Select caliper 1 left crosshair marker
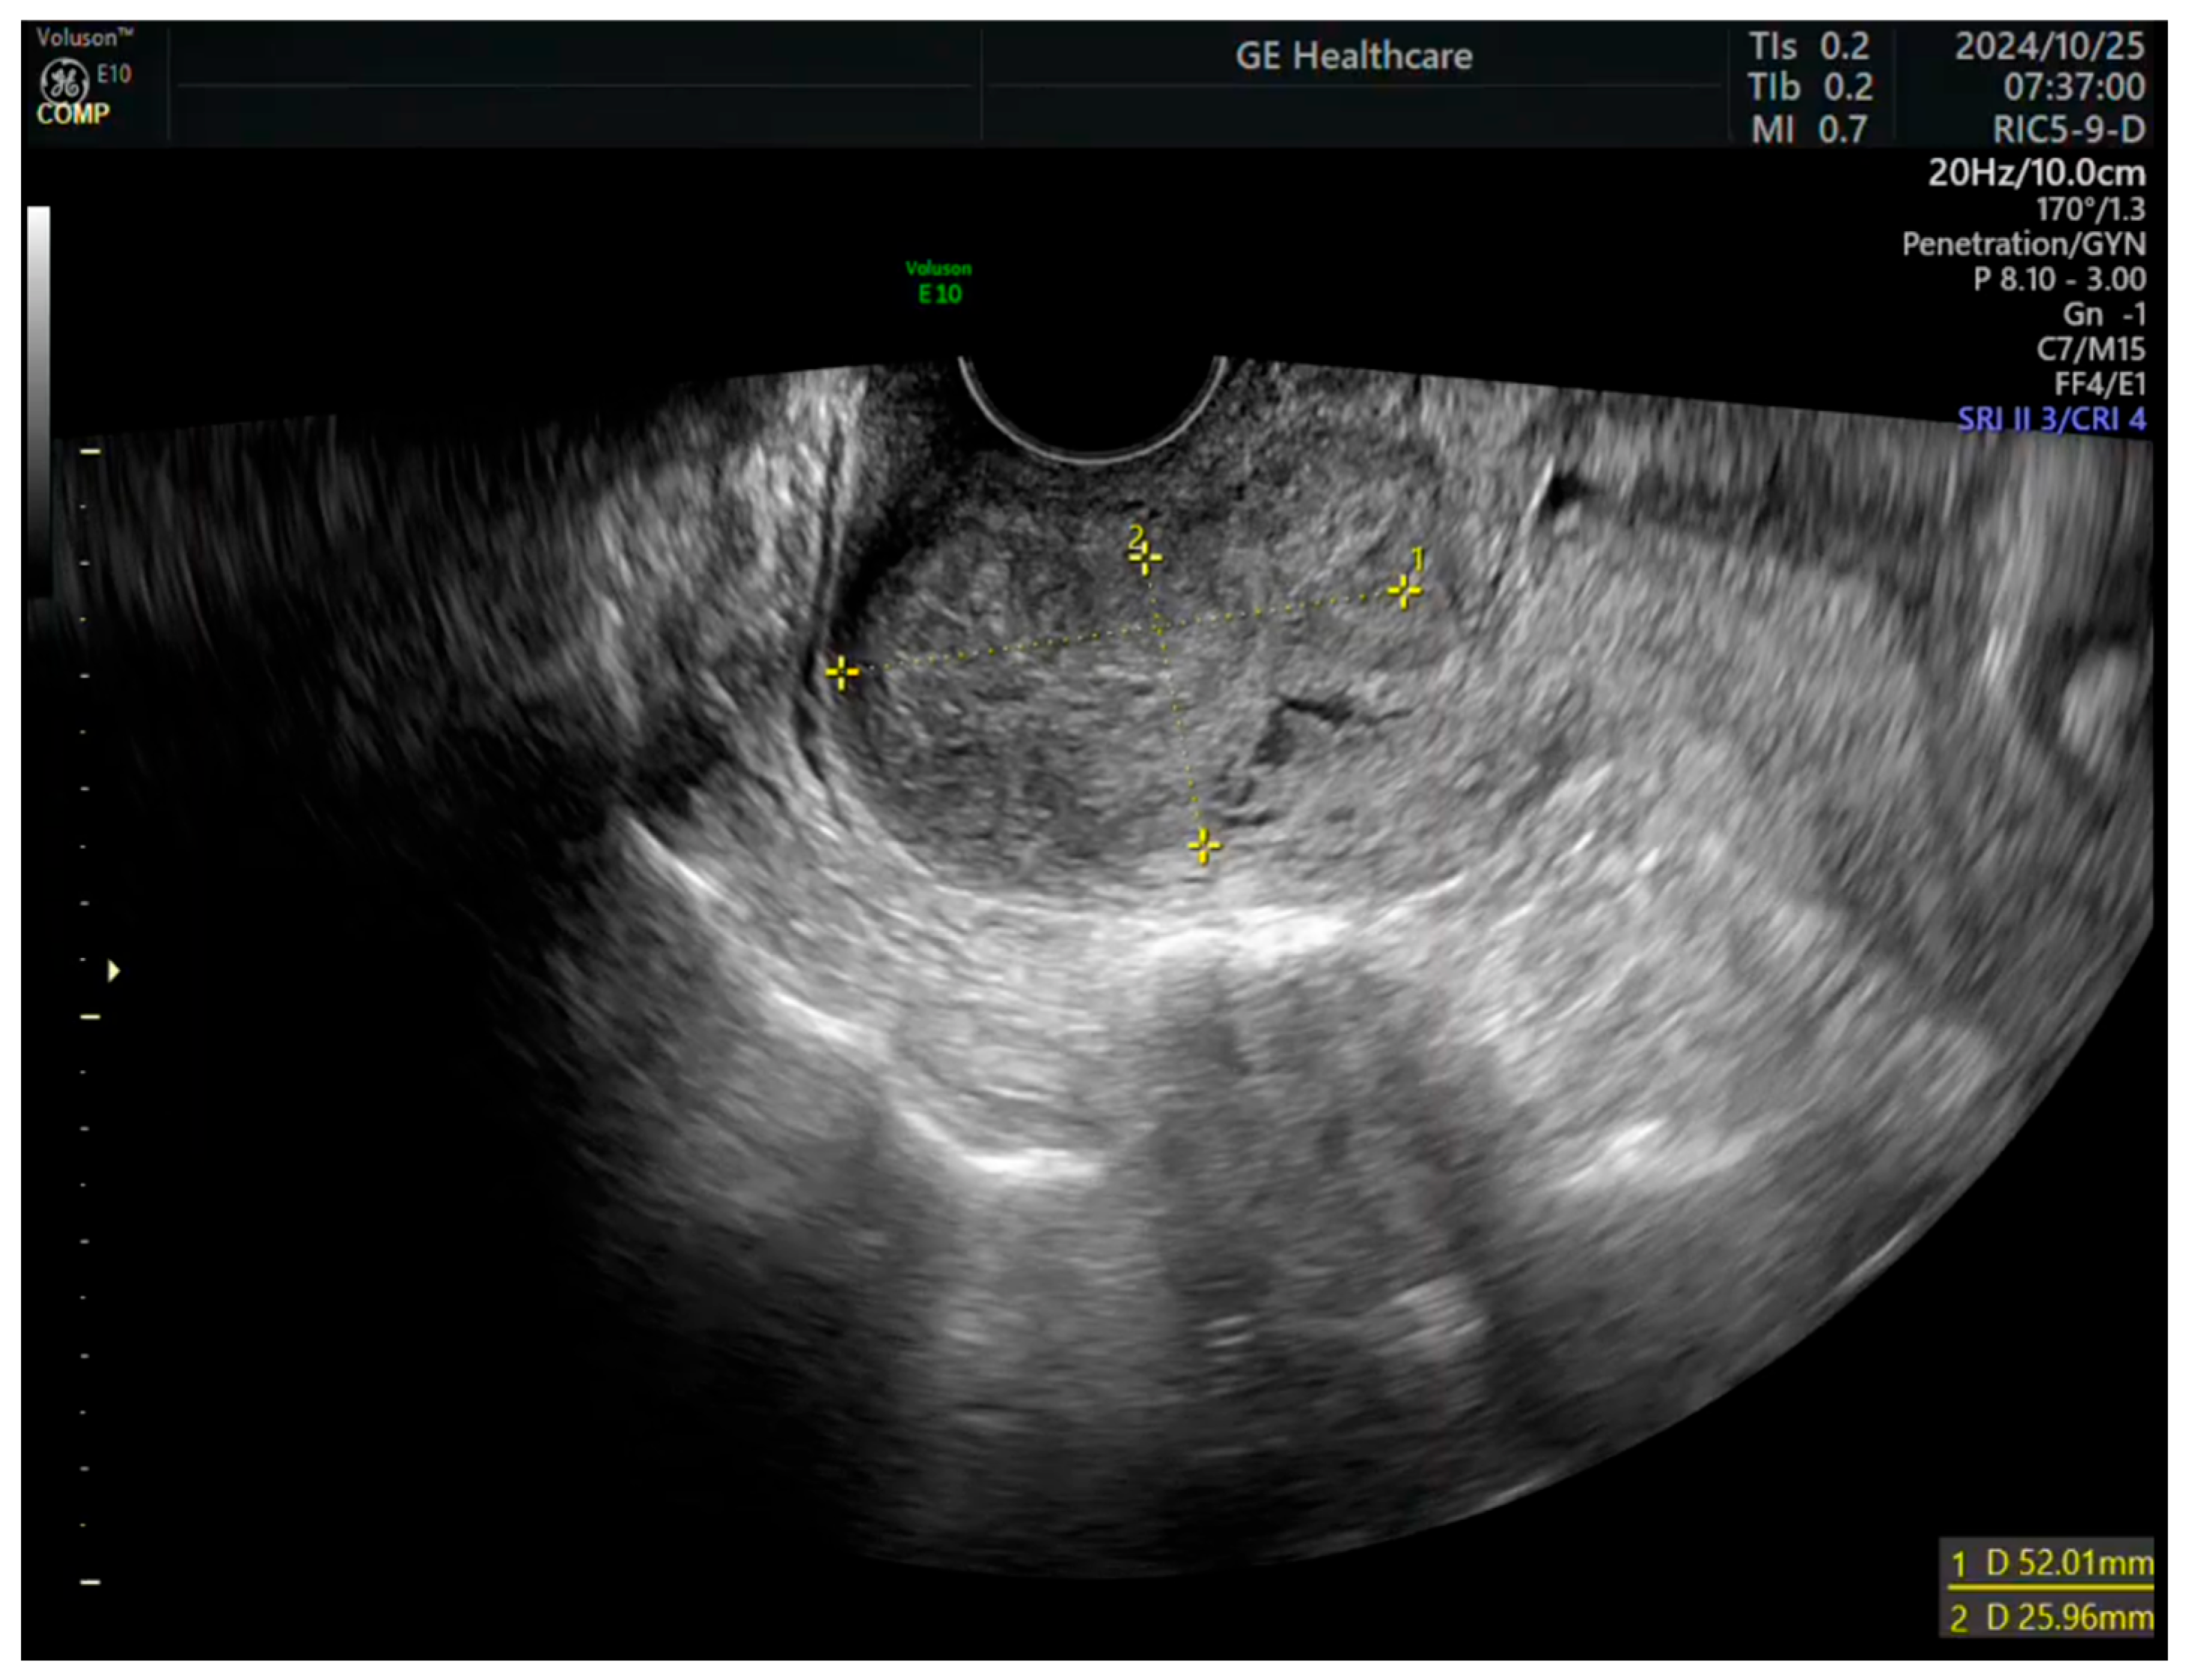 842,673
